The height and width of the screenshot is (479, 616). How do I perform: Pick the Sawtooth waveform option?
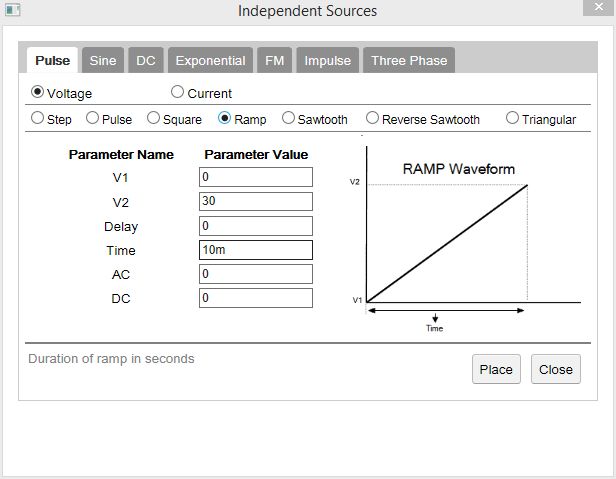click(x=288, y=118)
